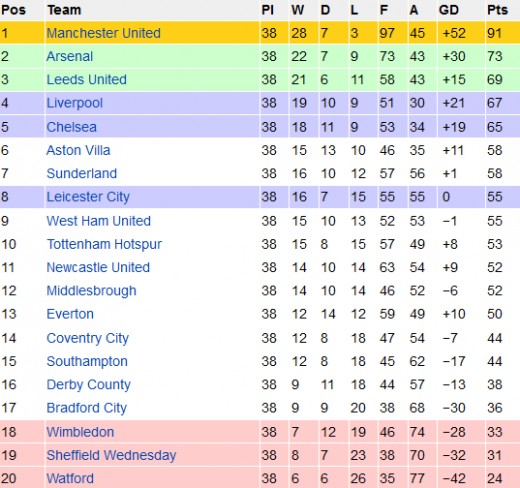Click the Pts column header
Viewport: 520px width, 488px height.
(x=497, y=10)
